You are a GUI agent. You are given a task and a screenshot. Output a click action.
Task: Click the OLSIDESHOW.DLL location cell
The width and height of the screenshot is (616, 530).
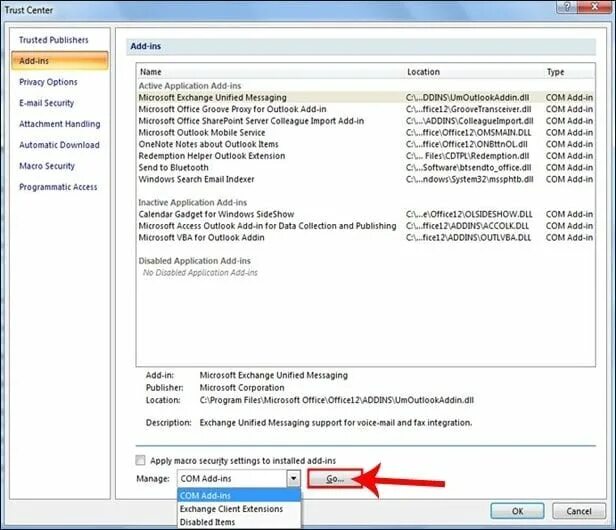[469, 214]
